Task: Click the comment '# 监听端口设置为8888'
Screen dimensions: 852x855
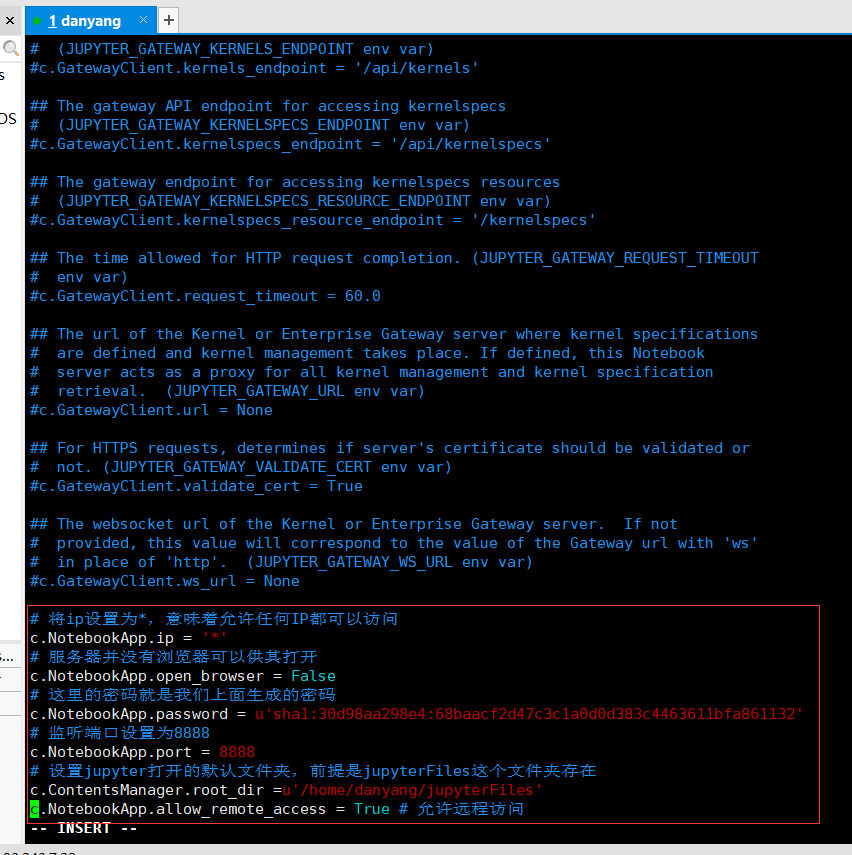Action: coord(120,733)
